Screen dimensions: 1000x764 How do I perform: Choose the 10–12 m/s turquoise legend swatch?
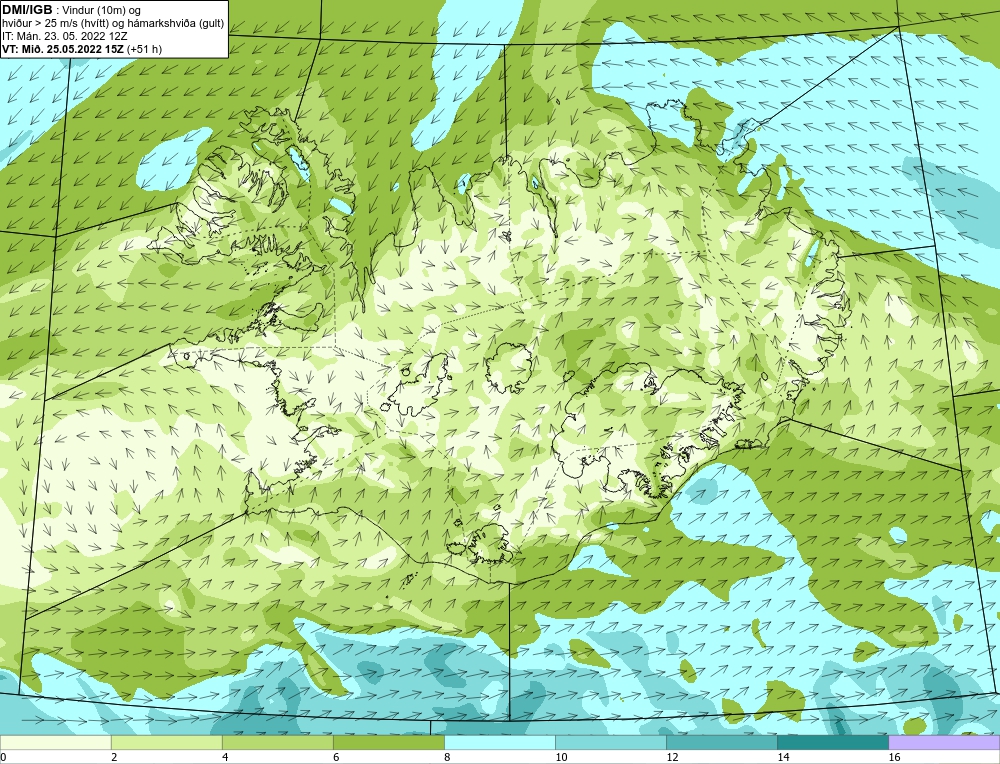click(610, 742)
